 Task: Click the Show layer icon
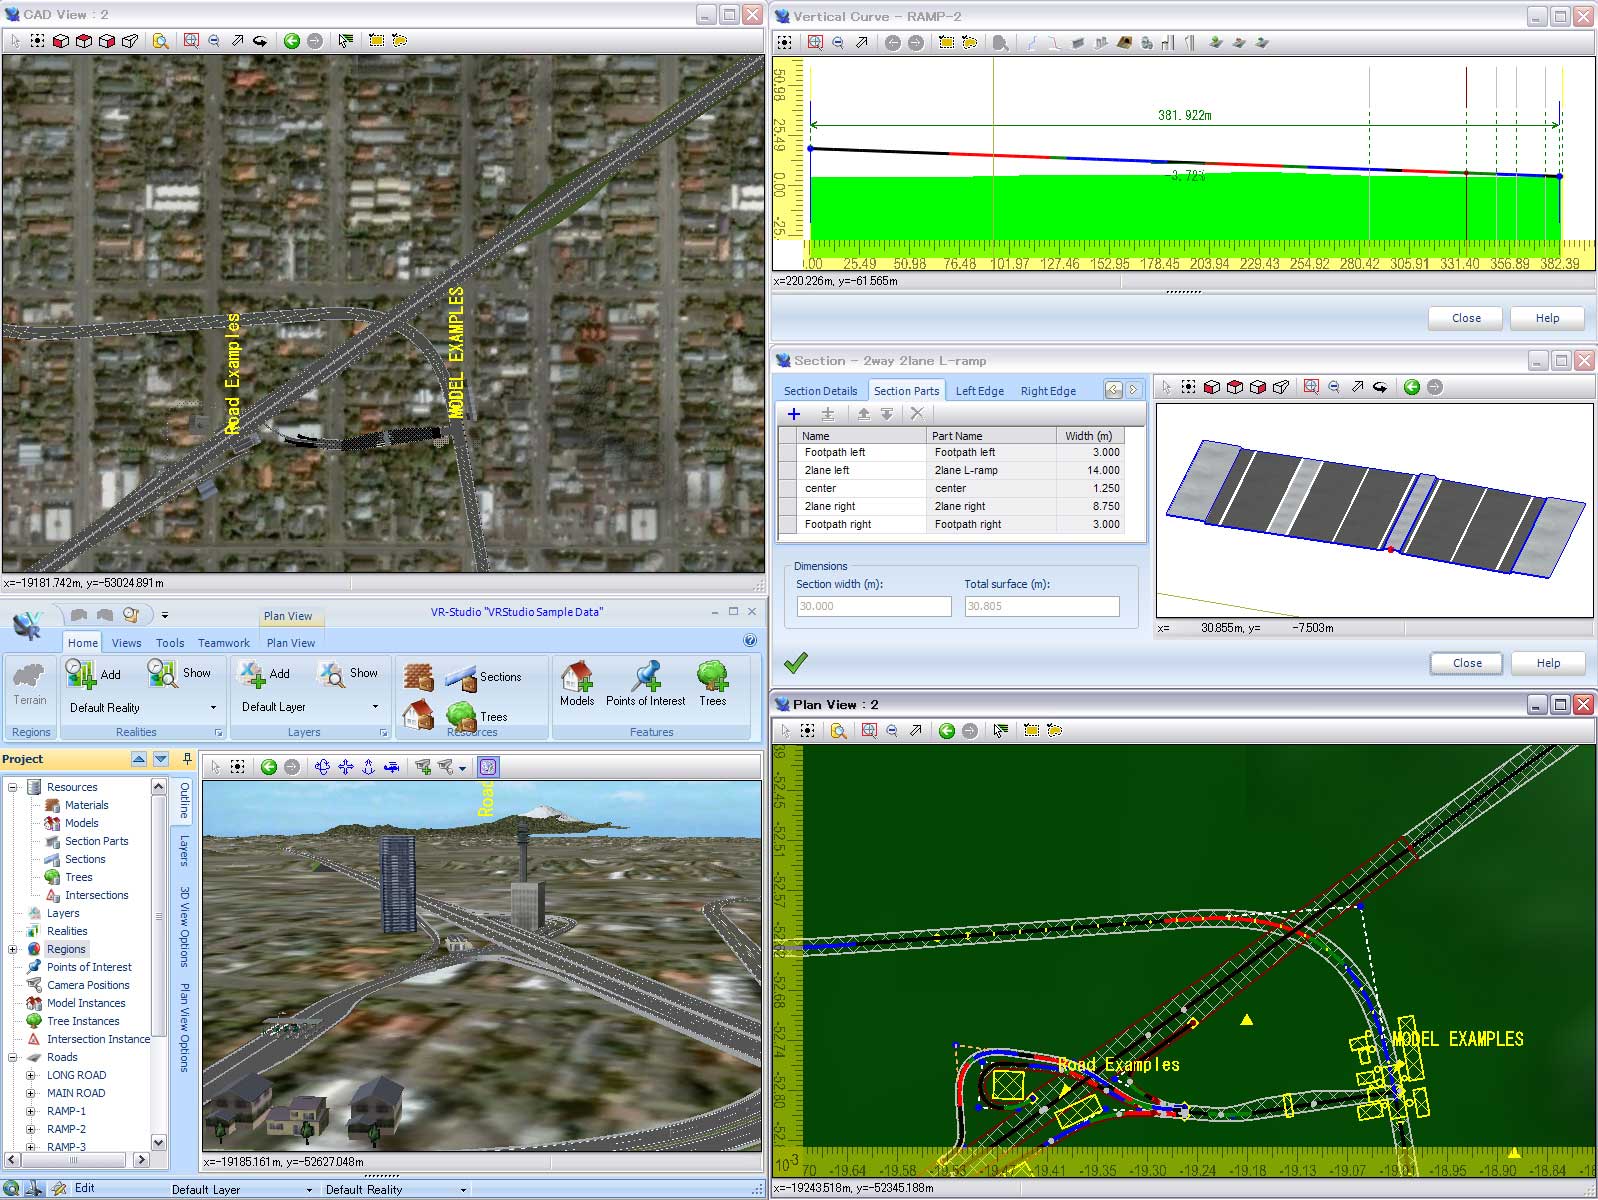331,674
